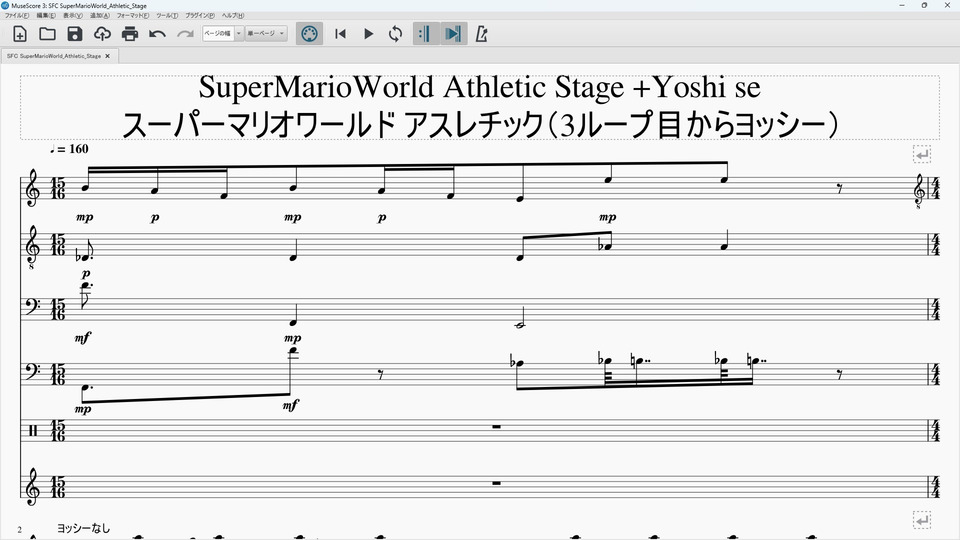Toggle MIDI input button
This screenshot has height=540, width=960.
pyautogui.click(x=309, y=34)
